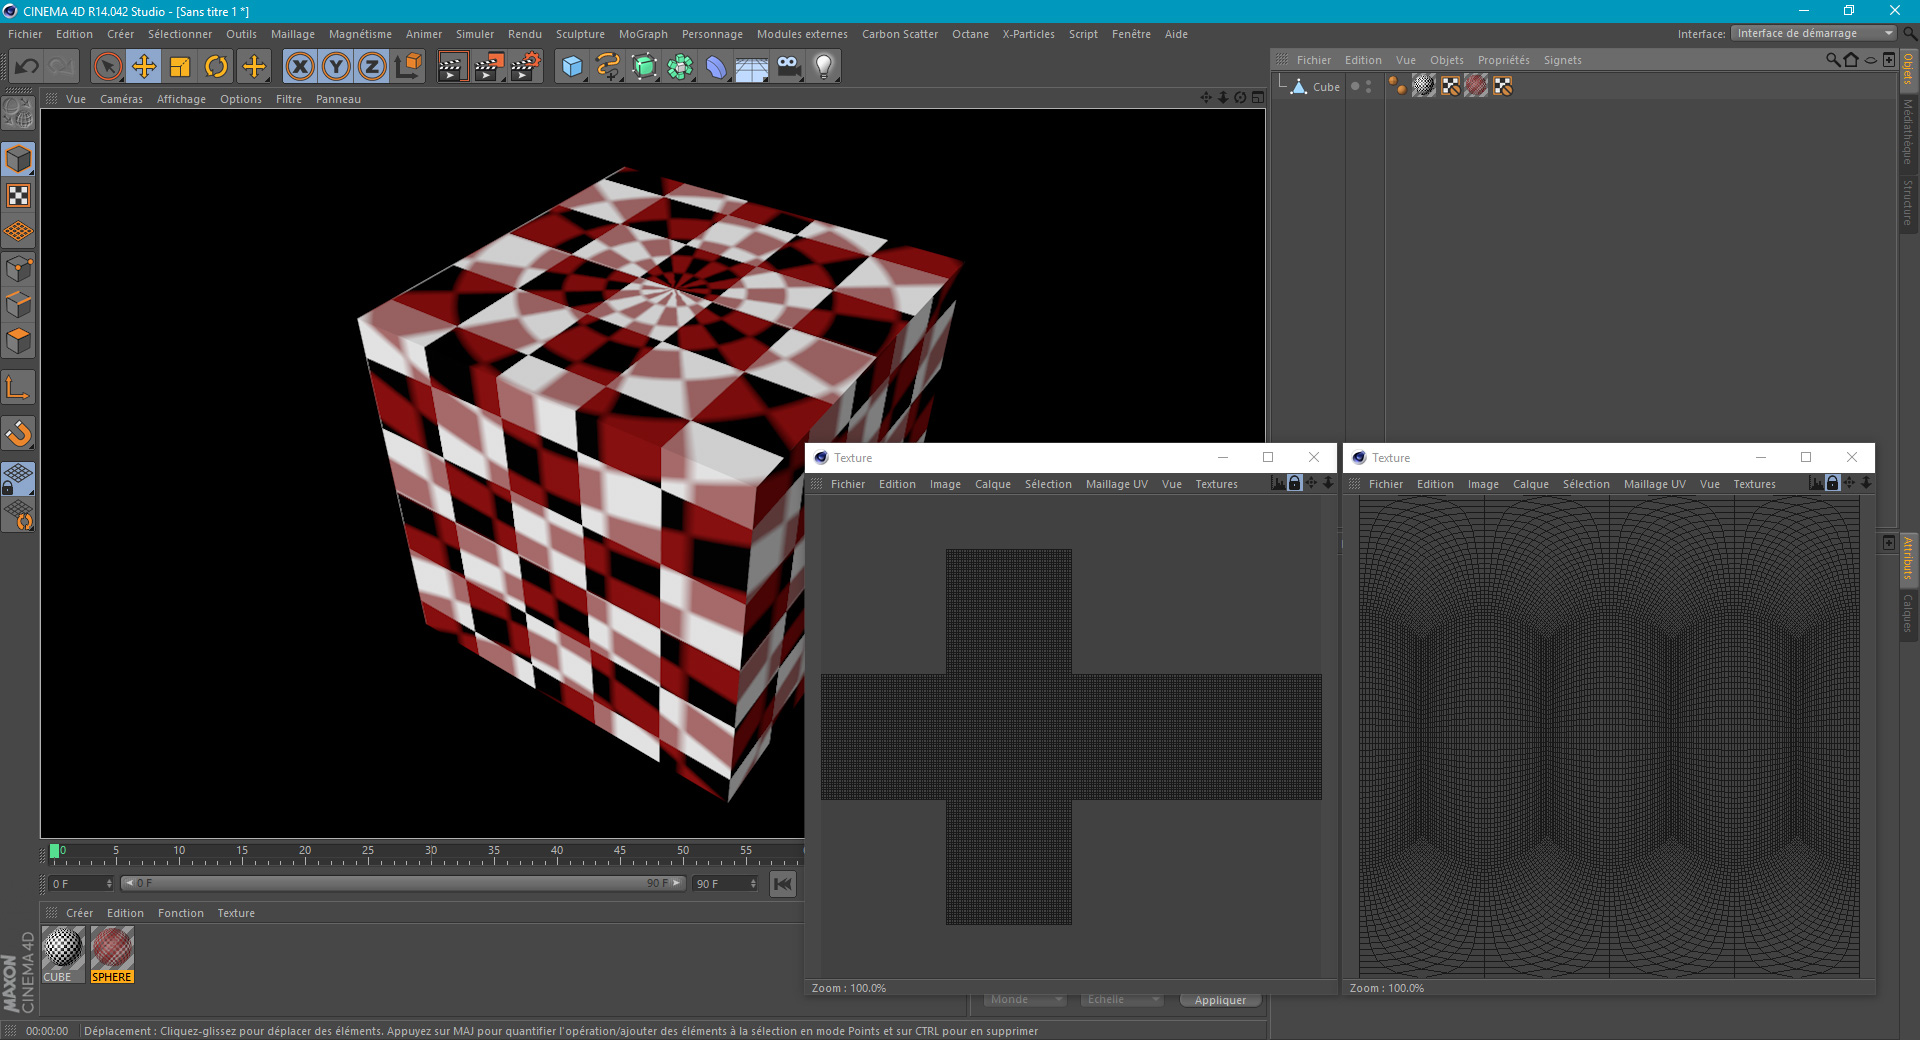
Task: Open Sélection menu in right Texture window
Action: pos(1586,484)
